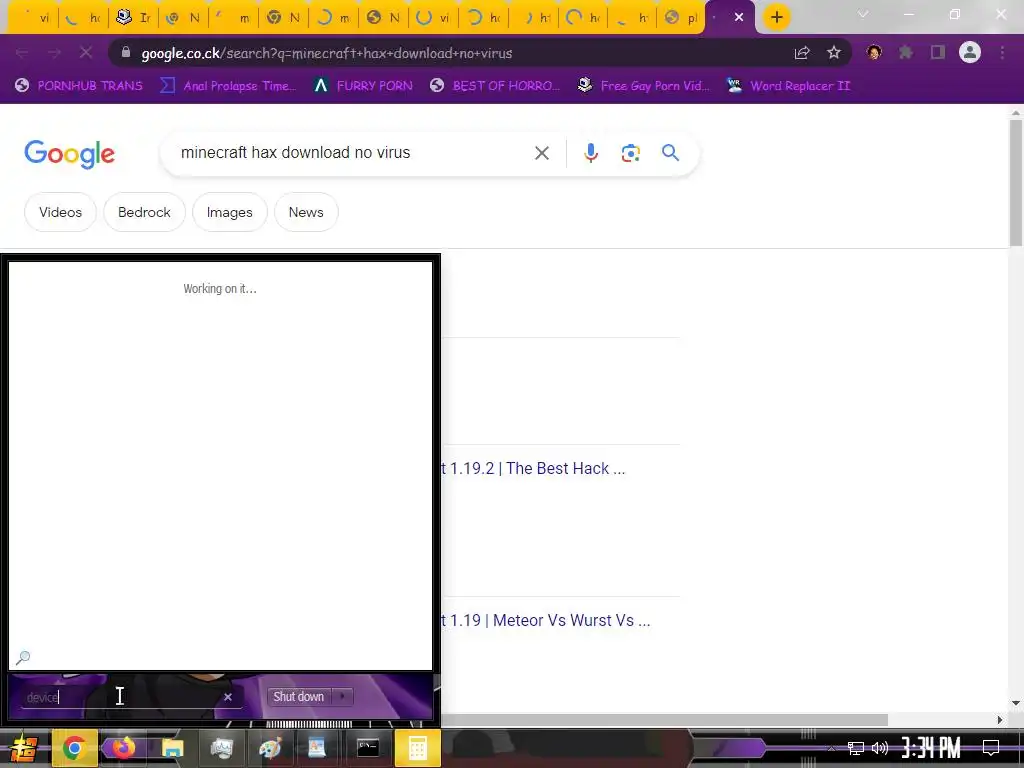
Task: Start voice search with microphone icon
Action: pos(591,153)
